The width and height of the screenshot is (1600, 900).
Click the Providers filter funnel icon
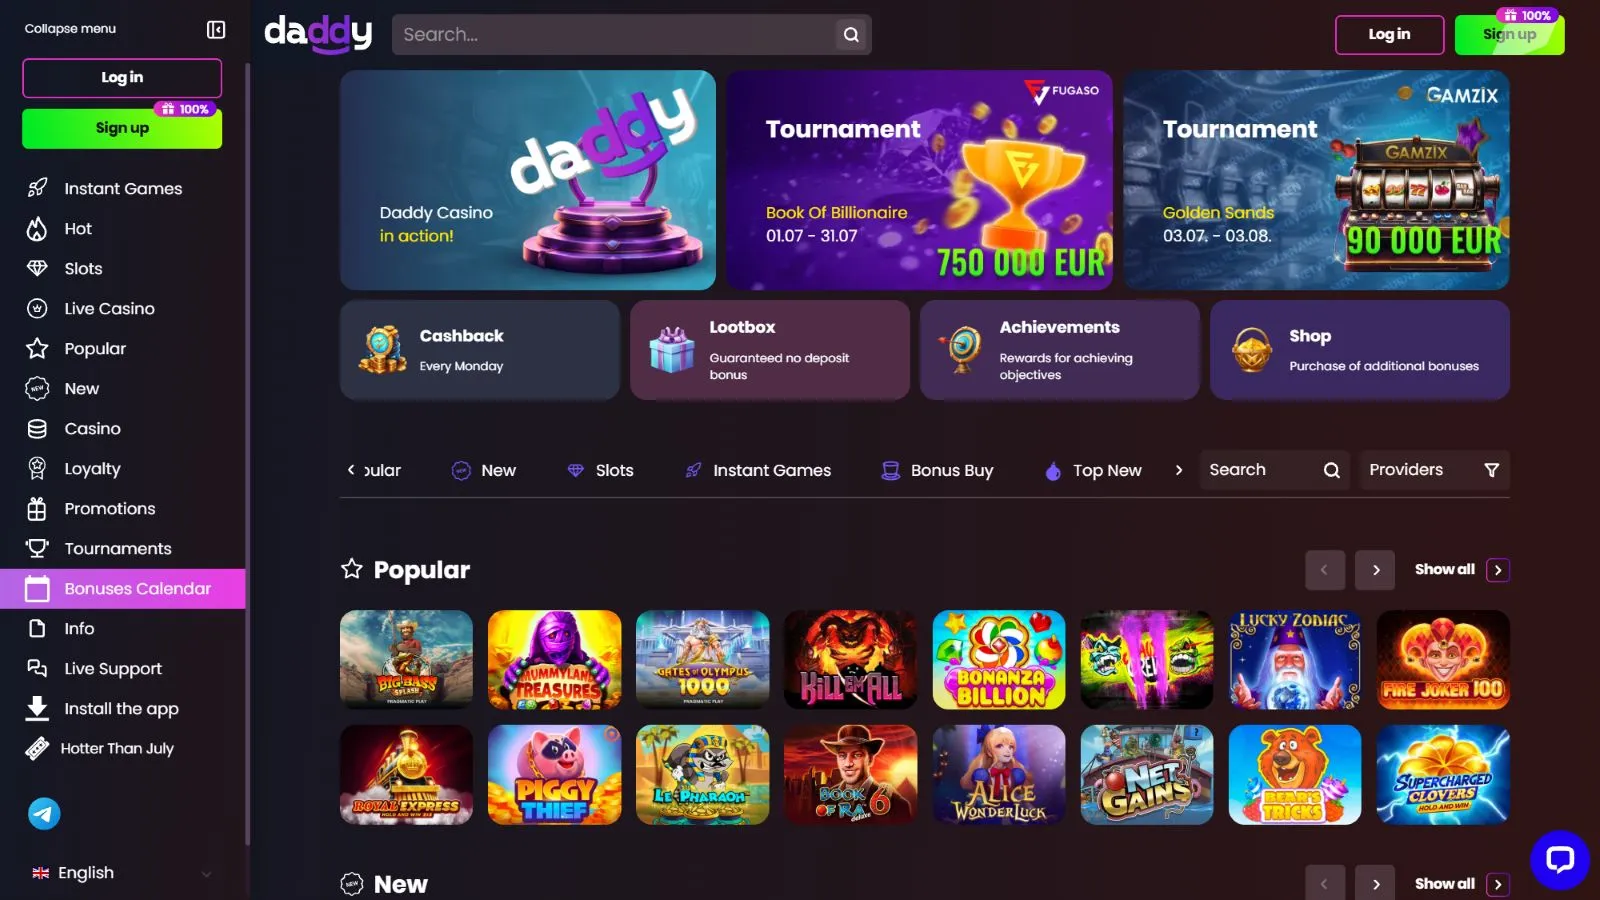coord(1491,470)
